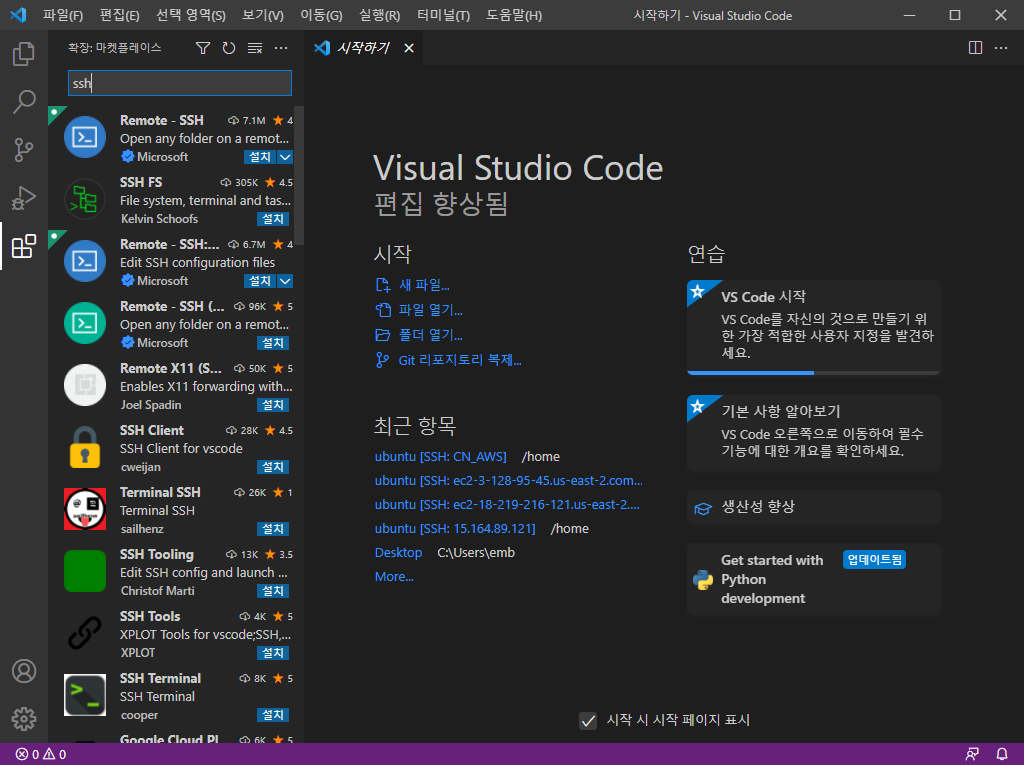
Task: Open the 이동(G) menu
Action: tap(321, 15)
